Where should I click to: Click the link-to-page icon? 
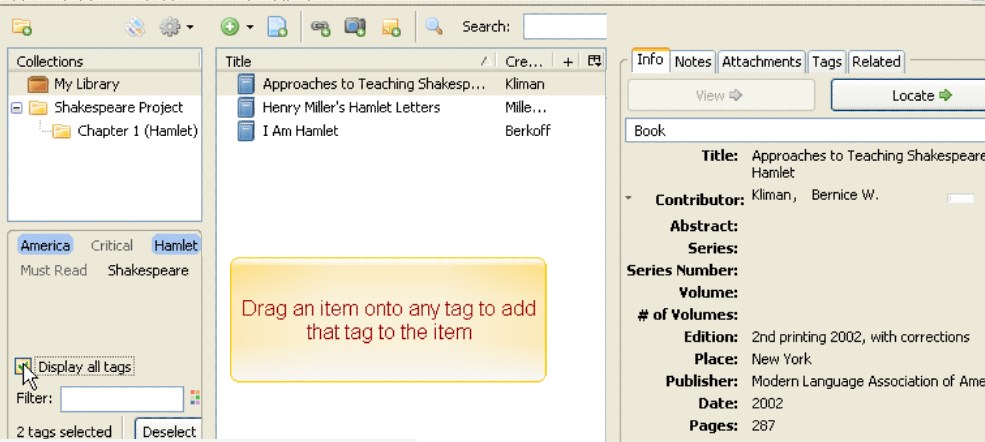tap(320, 26)
